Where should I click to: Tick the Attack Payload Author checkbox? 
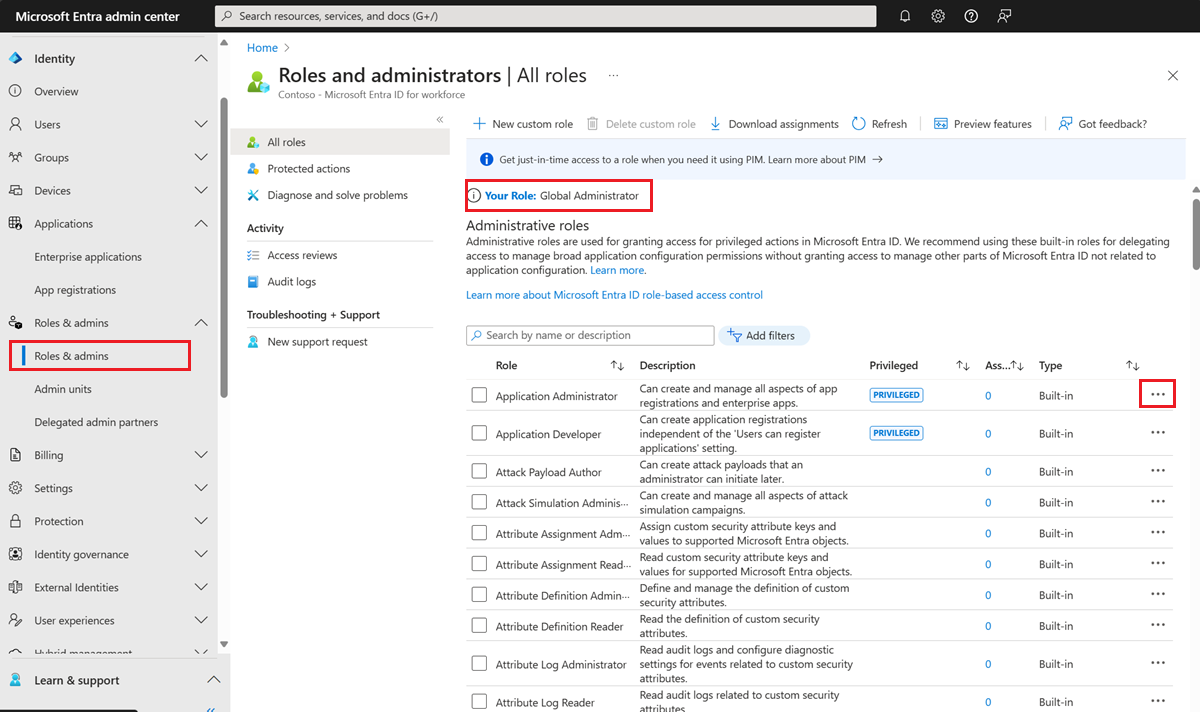(x=479, y=471)
